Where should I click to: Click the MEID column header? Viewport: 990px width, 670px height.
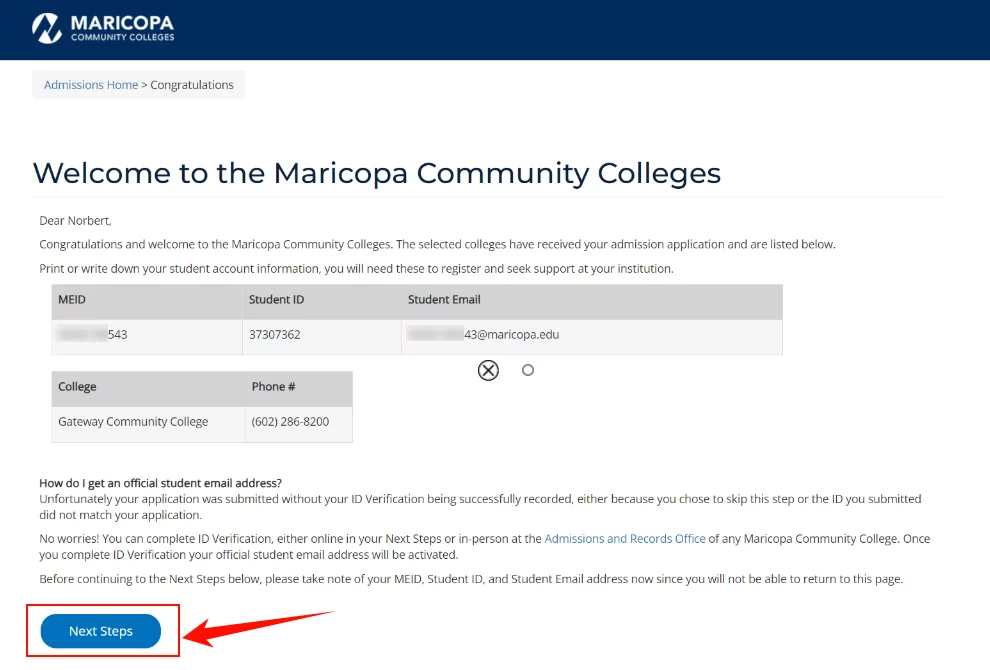click(73, 299)
